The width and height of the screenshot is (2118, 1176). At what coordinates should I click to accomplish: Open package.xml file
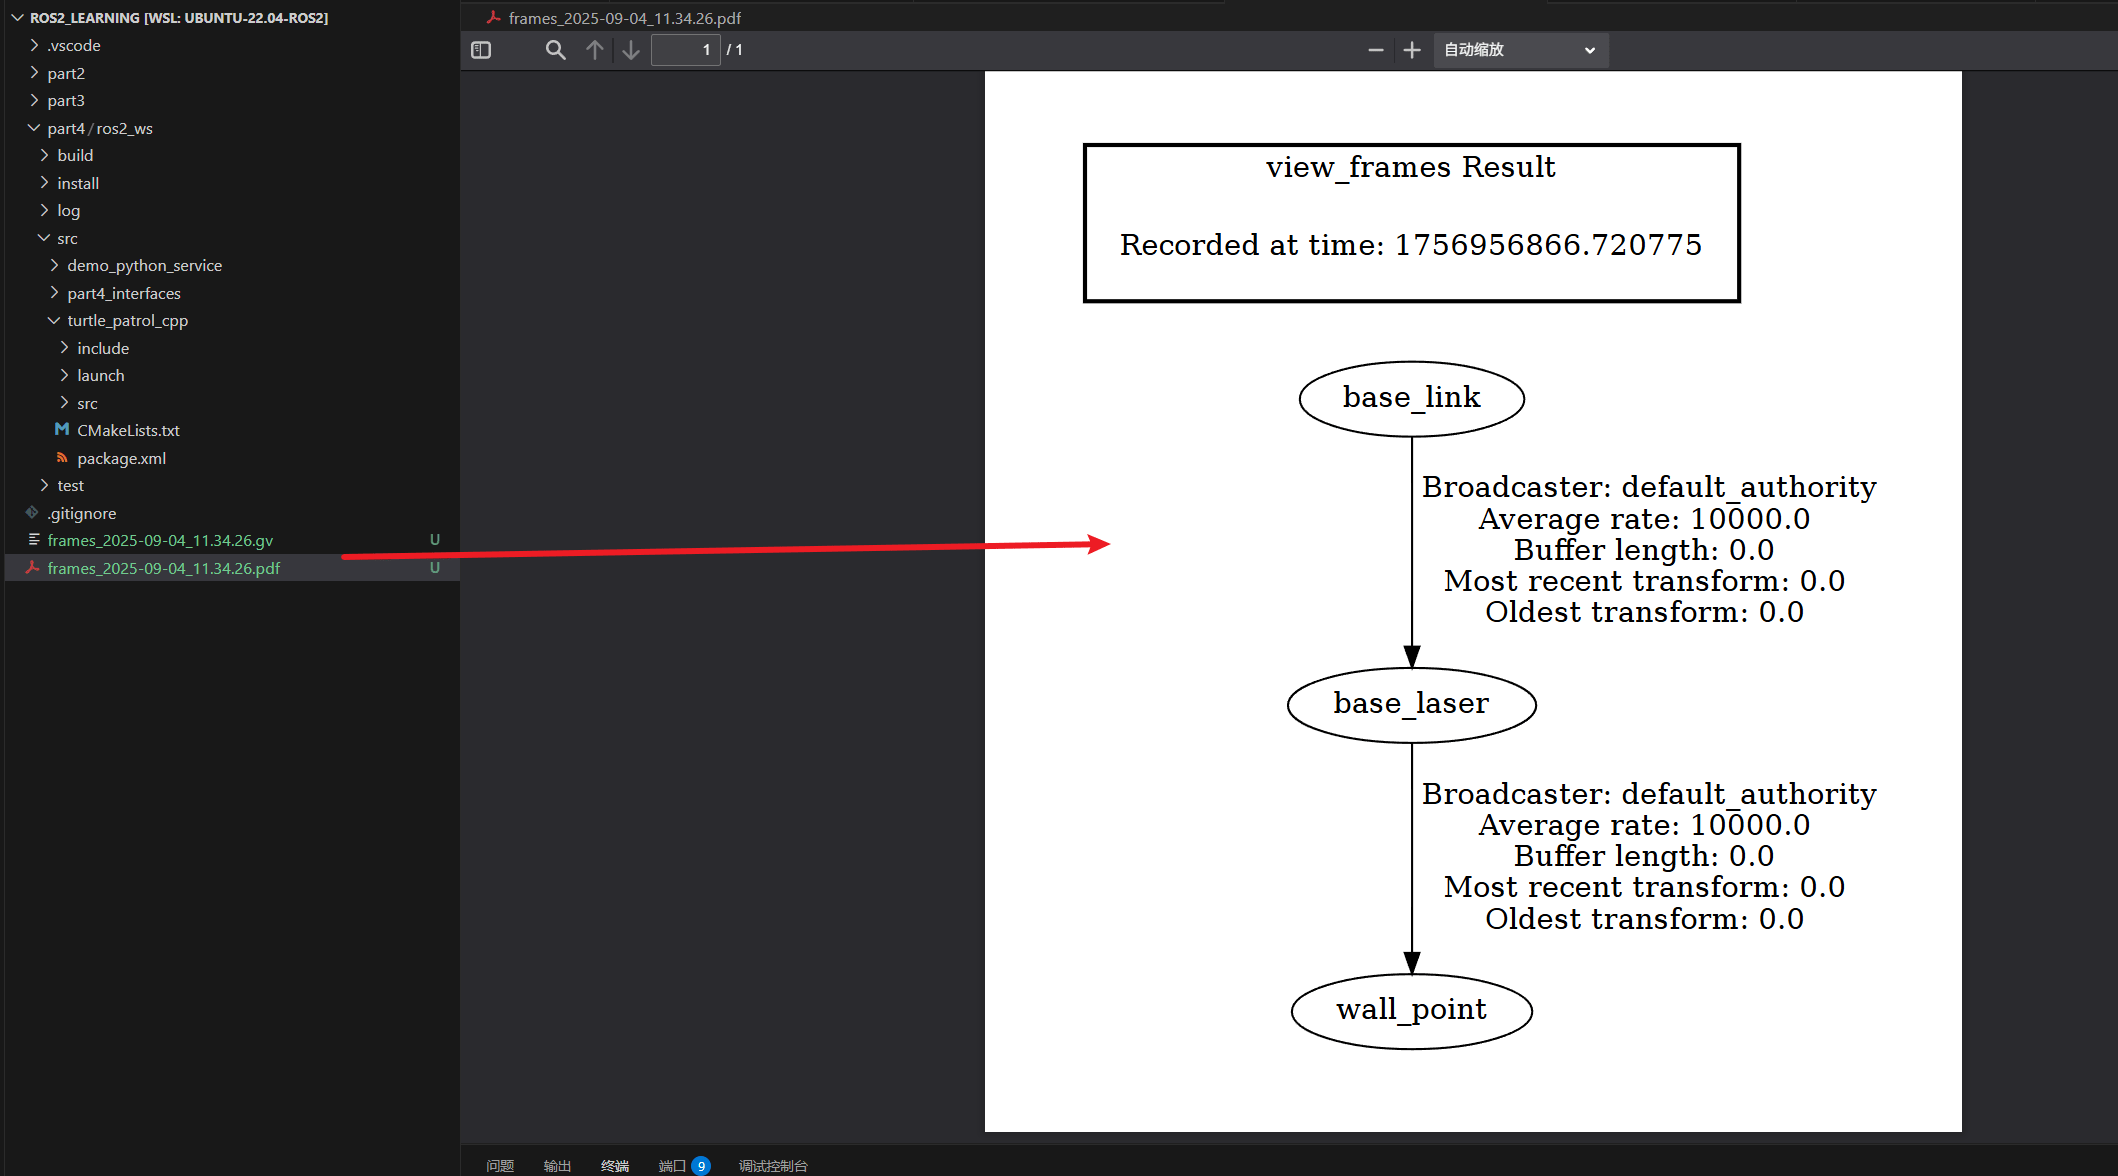tap(121, 458)
